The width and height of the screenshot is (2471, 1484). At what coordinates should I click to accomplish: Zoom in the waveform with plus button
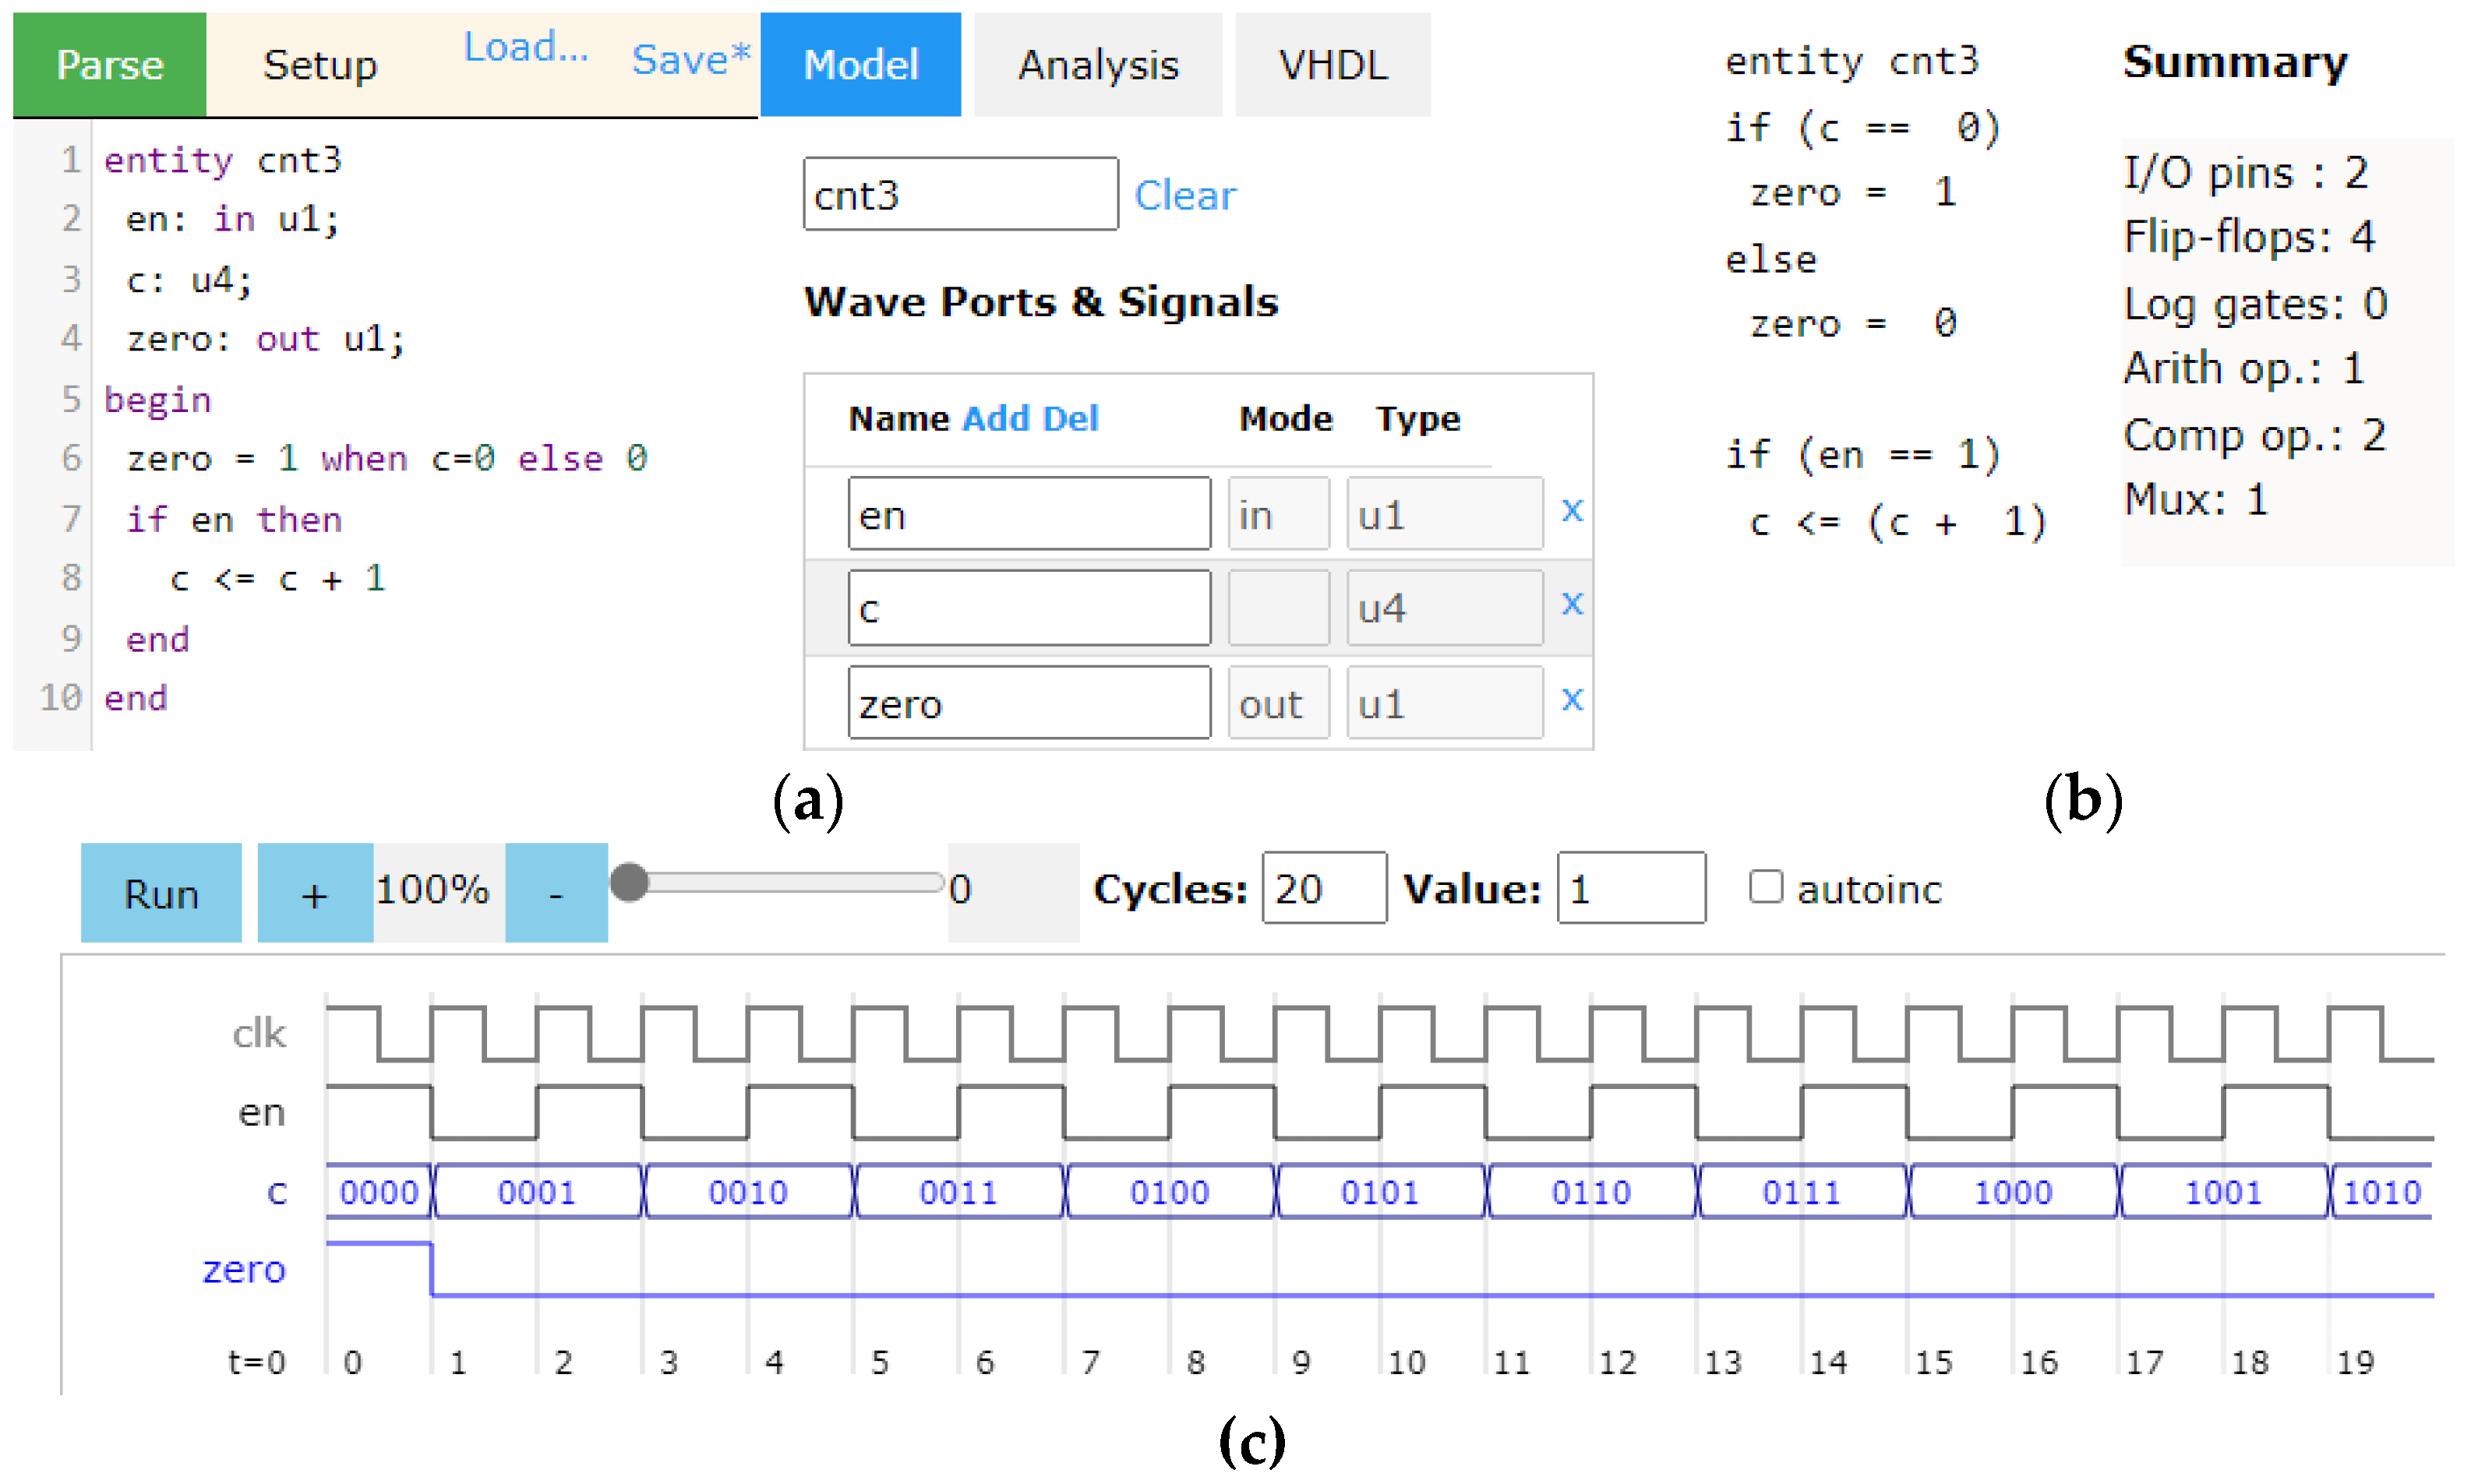click(x=314, y=893)
